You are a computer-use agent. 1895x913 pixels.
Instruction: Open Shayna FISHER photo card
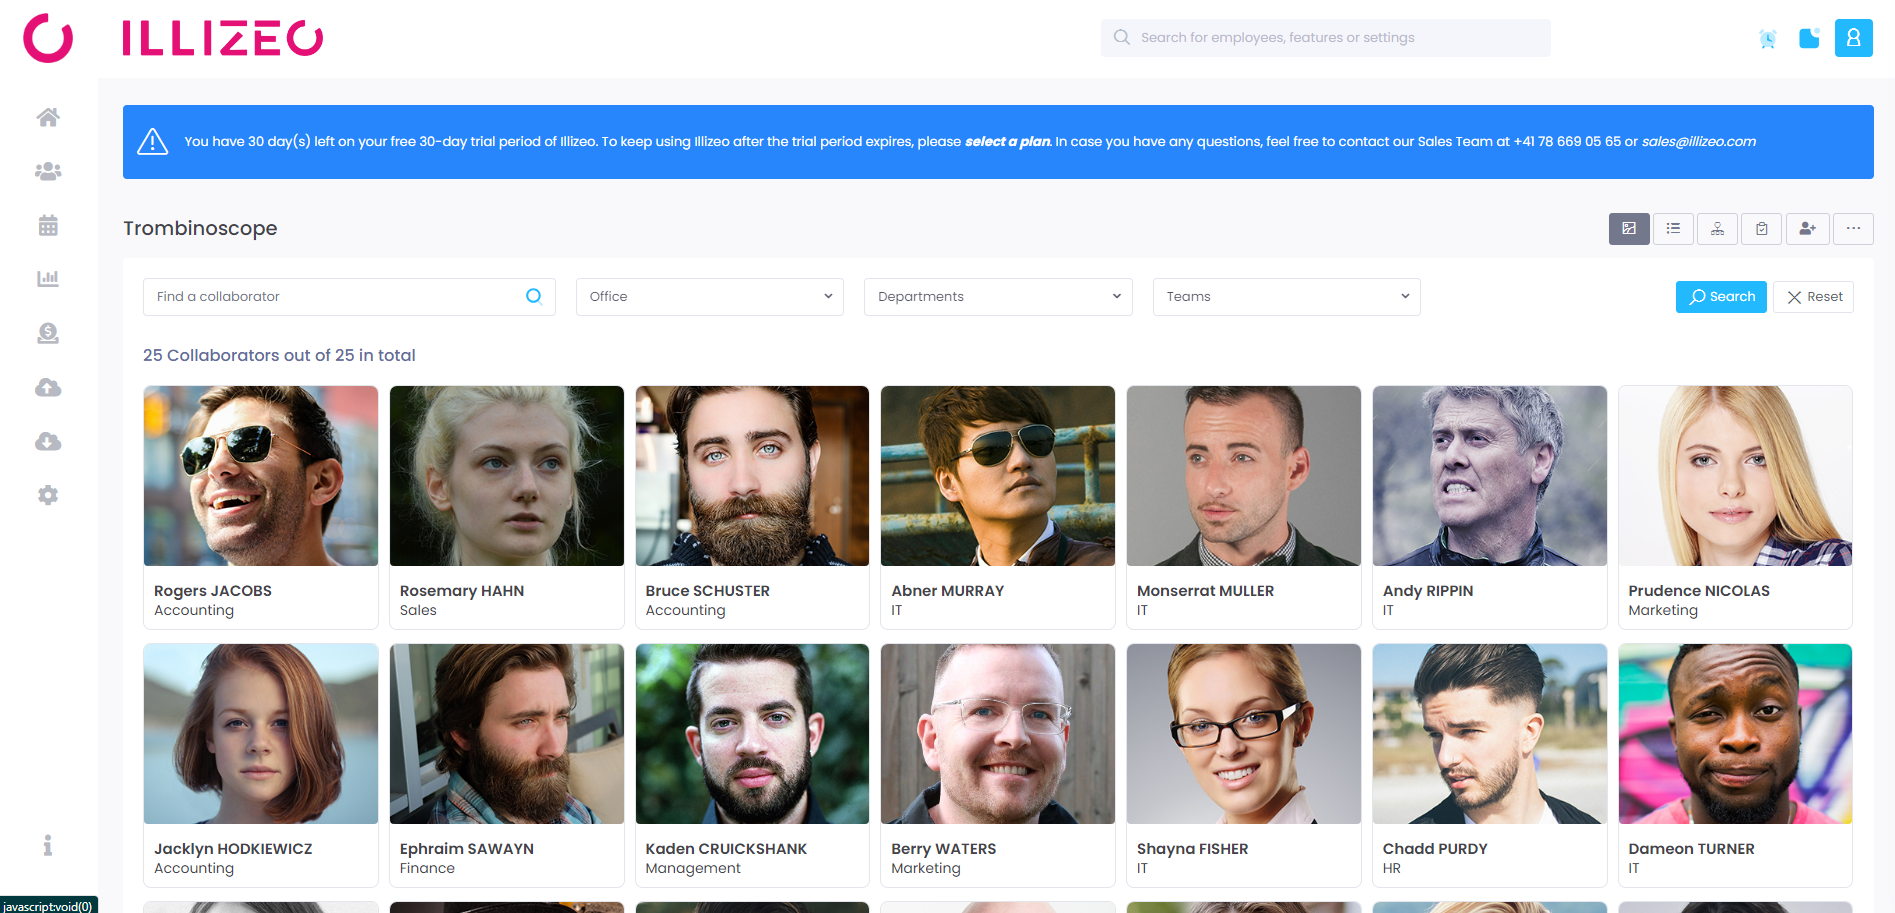tap(1244, 765)
